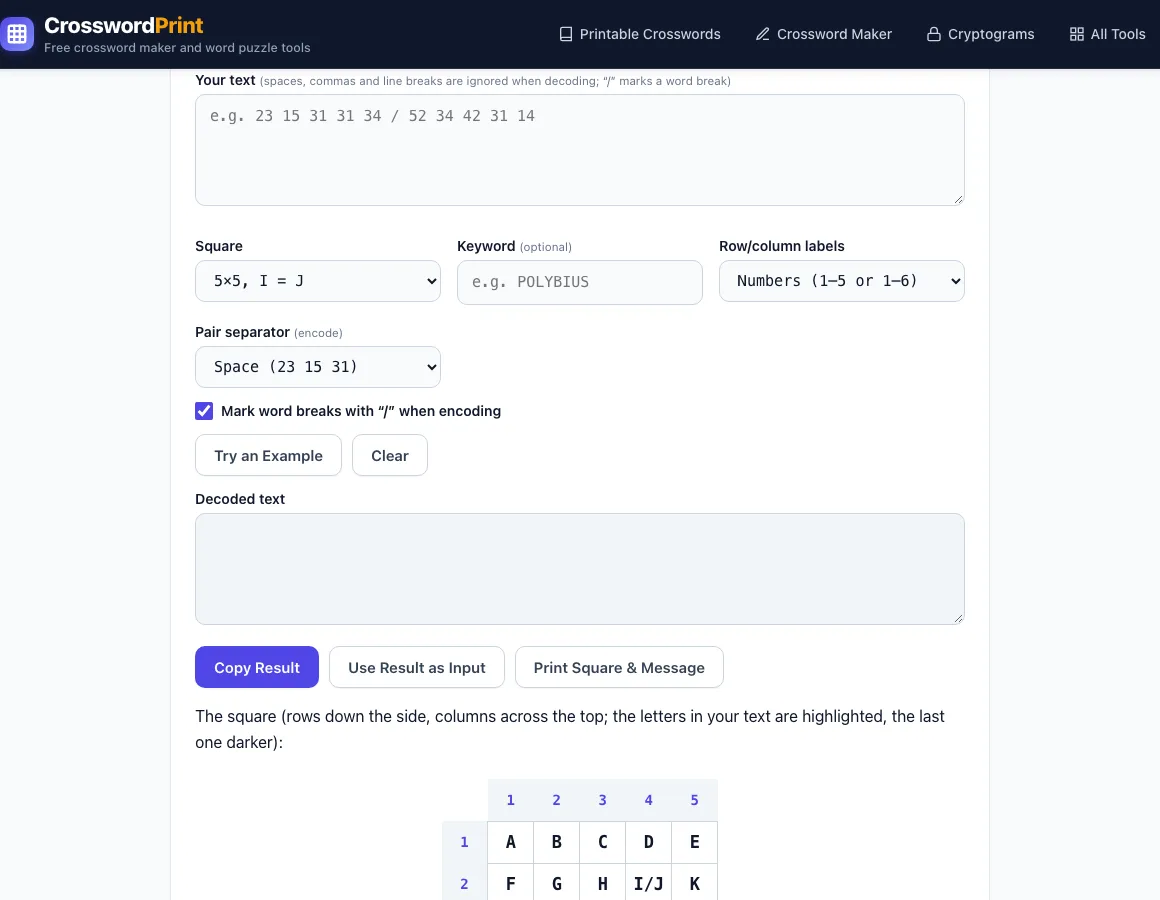Click row label 2 of the square
The height and width of the screenshot is (900, 1160).
(465, 882)
